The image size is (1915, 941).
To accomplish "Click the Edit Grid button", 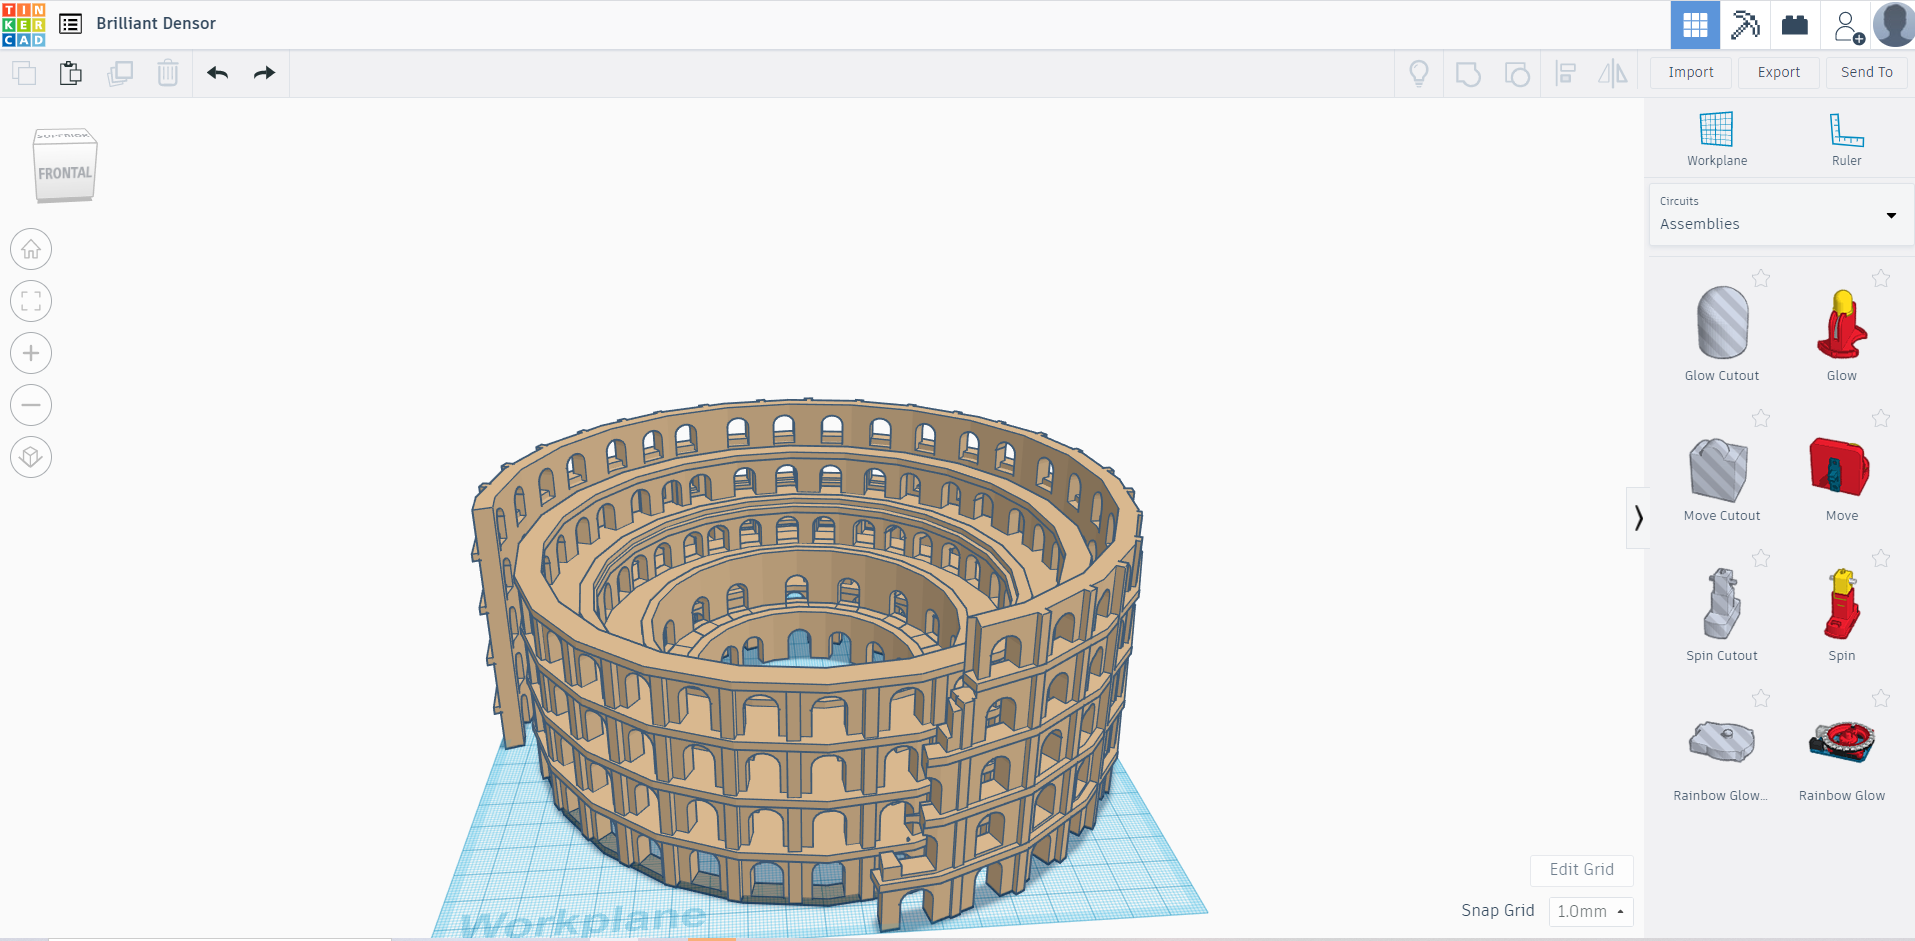I will click(1581, 870).
